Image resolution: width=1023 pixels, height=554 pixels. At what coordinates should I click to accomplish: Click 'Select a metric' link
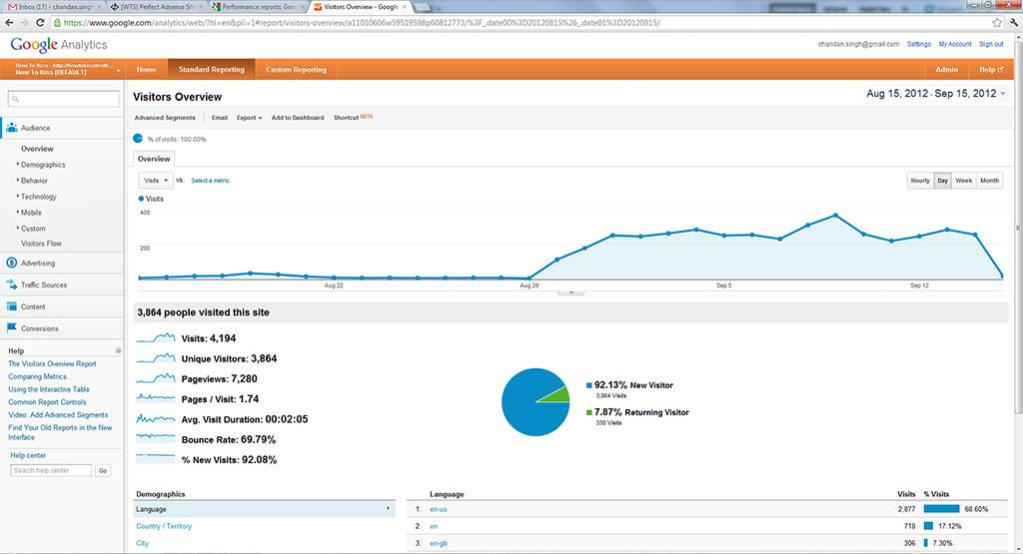click(x=210, y=181)
